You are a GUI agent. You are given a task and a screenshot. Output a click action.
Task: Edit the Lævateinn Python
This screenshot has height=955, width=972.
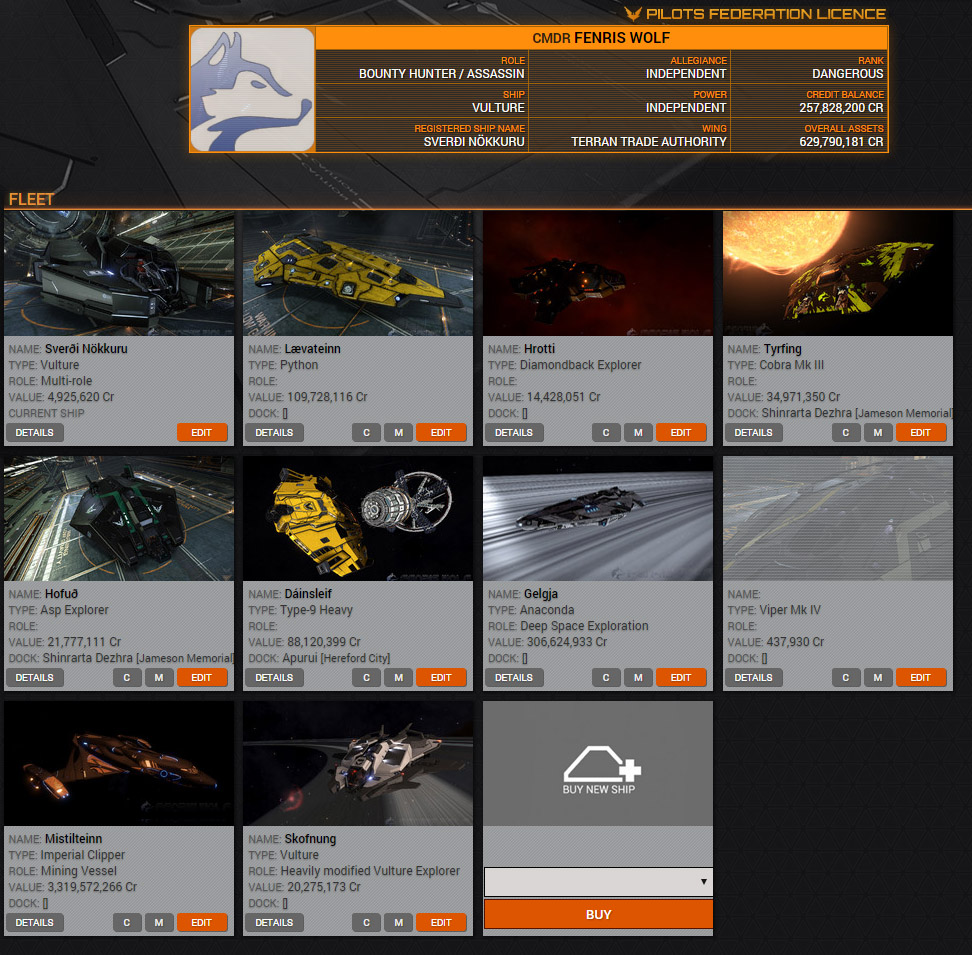[x=441, y=433]
